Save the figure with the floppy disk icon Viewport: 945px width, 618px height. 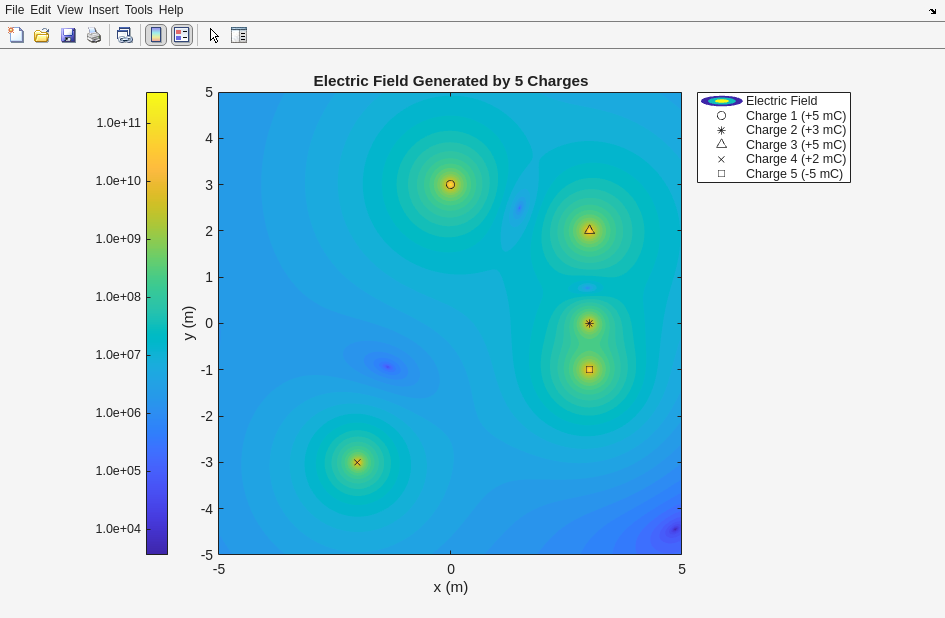(68, 35)
